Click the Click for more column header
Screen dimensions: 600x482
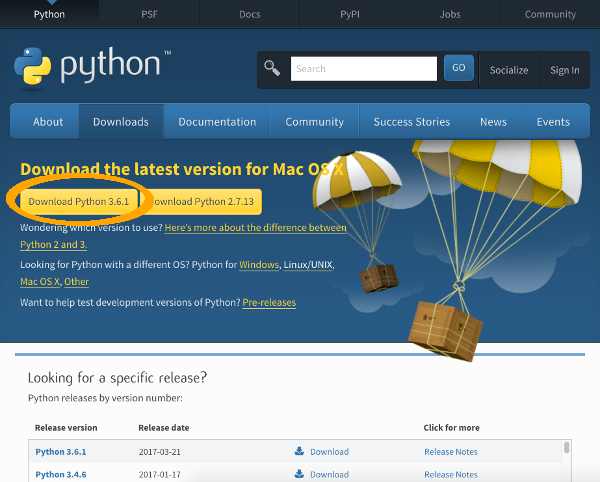point(452,428)
